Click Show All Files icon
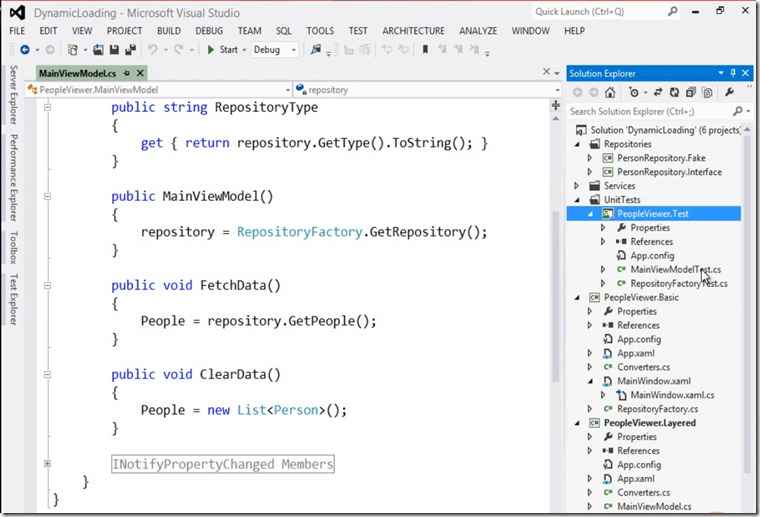Screen dimensions: 760x517 coord(707,92)
